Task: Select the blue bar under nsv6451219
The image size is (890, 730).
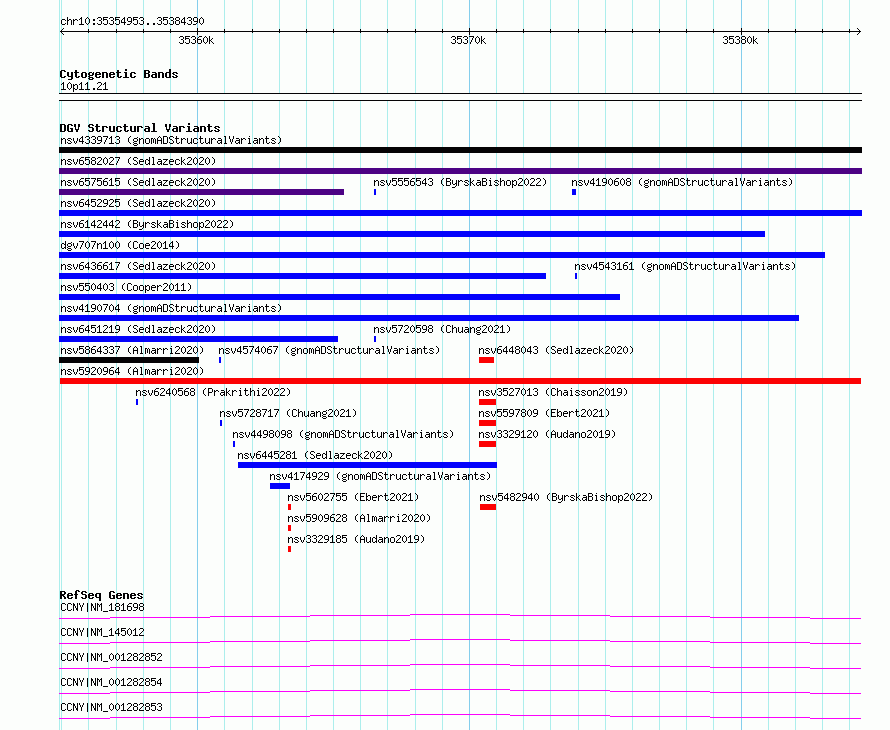Action: 199,339
